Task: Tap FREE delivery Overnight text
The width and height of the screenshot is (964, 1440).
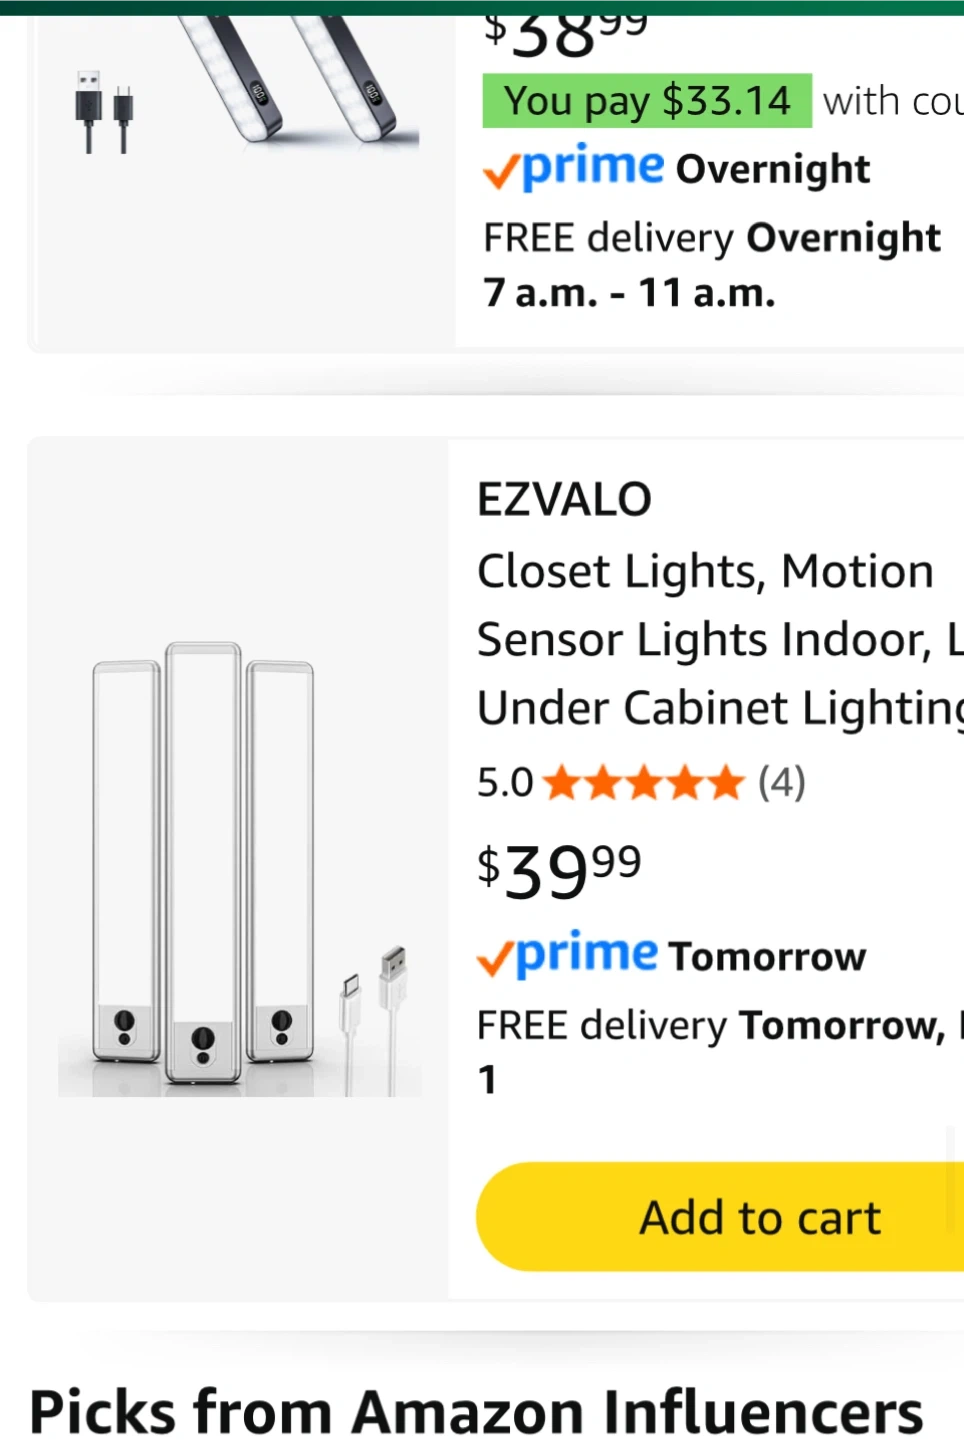Action: pyautogui.click(x=711, y=238)
